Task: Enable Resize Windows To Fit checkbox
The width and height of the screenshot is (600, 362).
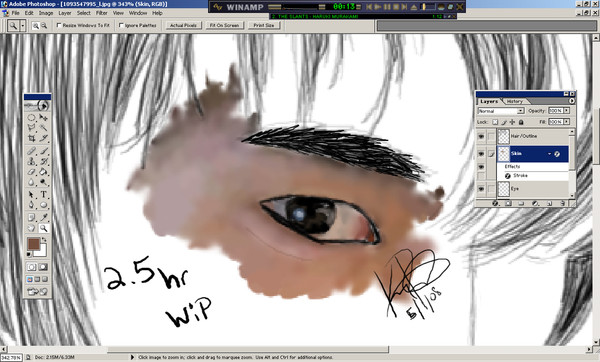Action: 59,25
